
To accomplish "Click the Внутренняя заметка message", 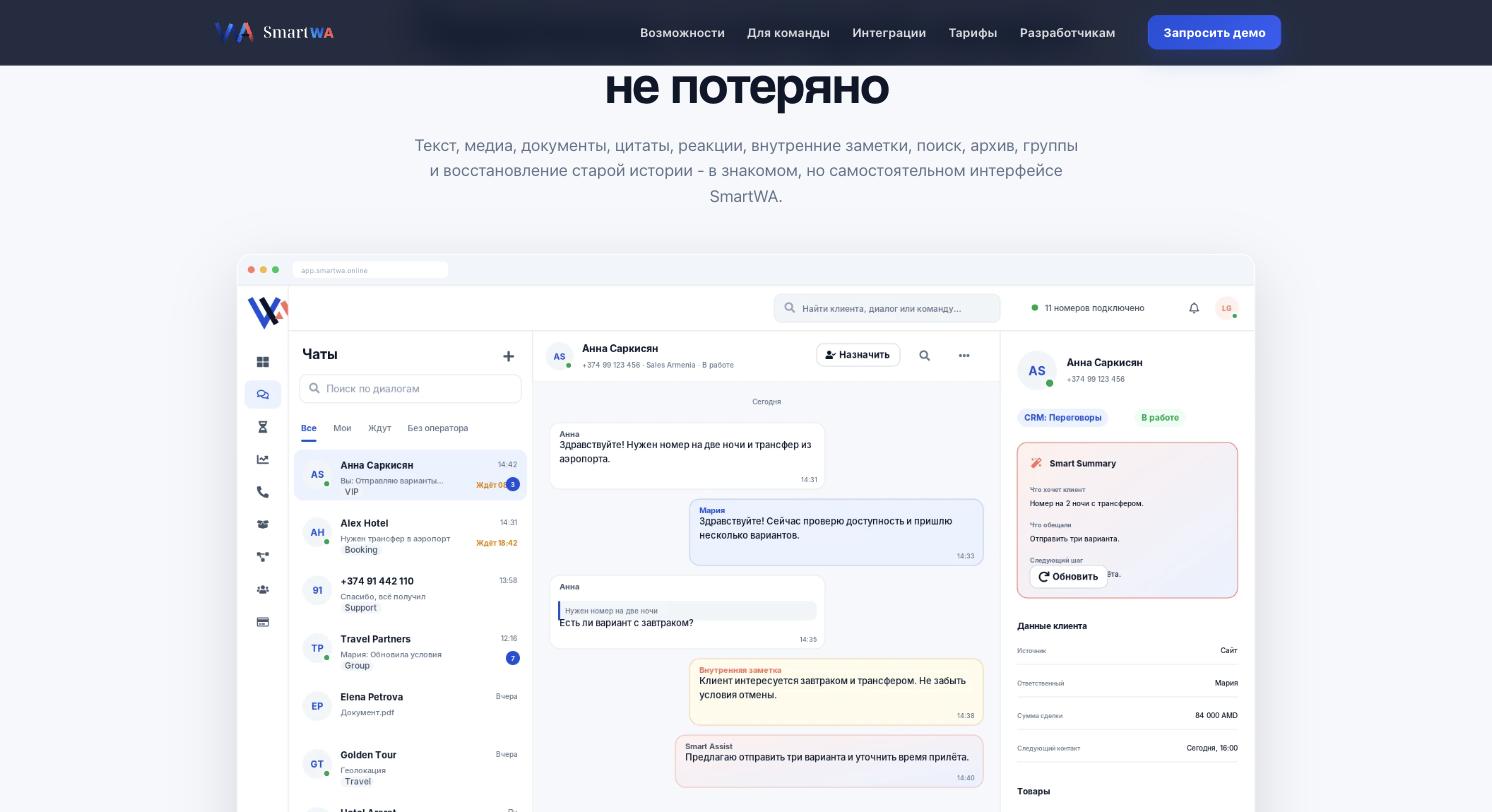I will 836,692.
